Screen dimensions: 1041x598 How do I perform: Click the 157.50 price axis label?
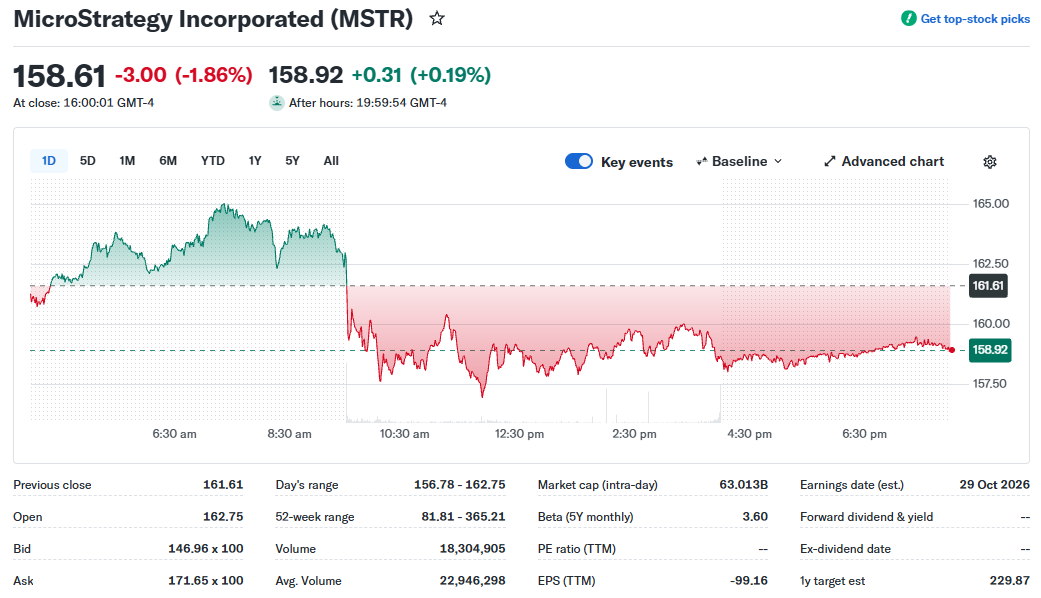pyautogui.click(x=989, y=383)
